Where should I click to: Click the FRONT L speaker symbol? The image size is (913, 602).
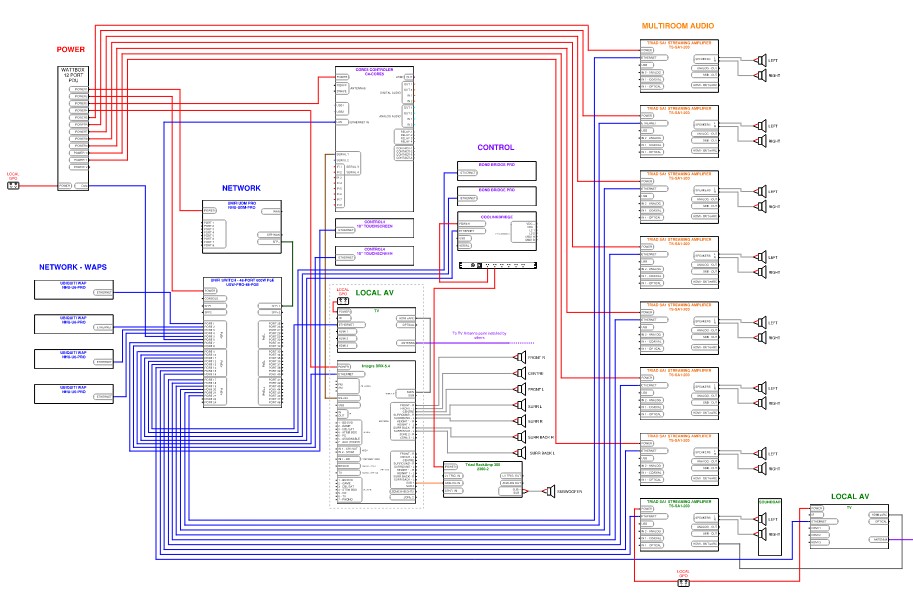click(519, 389)
